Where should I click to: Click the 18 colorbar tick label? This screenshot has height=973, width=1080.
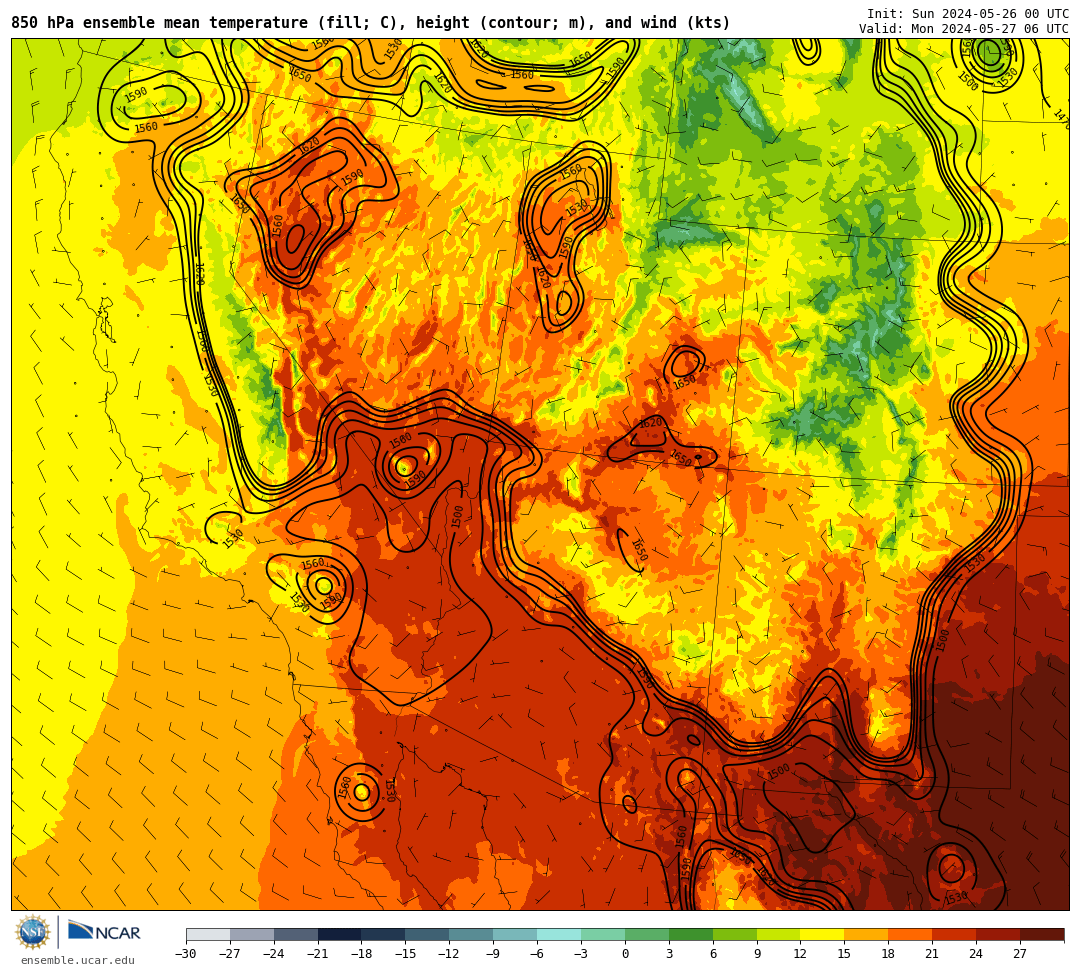tap(889, 954)
